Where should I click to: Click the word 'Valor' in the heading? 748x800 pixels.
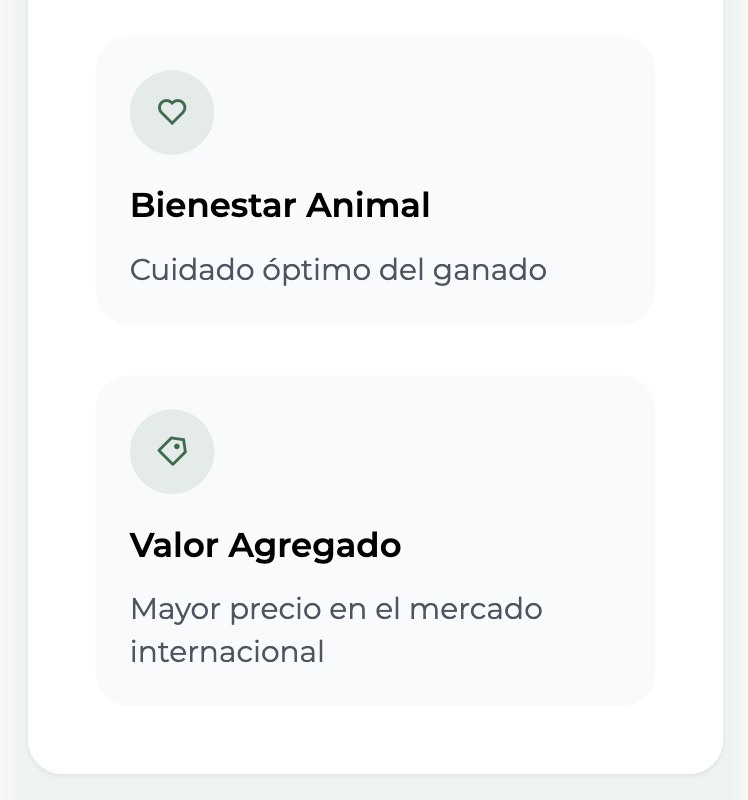click(174, 546)
